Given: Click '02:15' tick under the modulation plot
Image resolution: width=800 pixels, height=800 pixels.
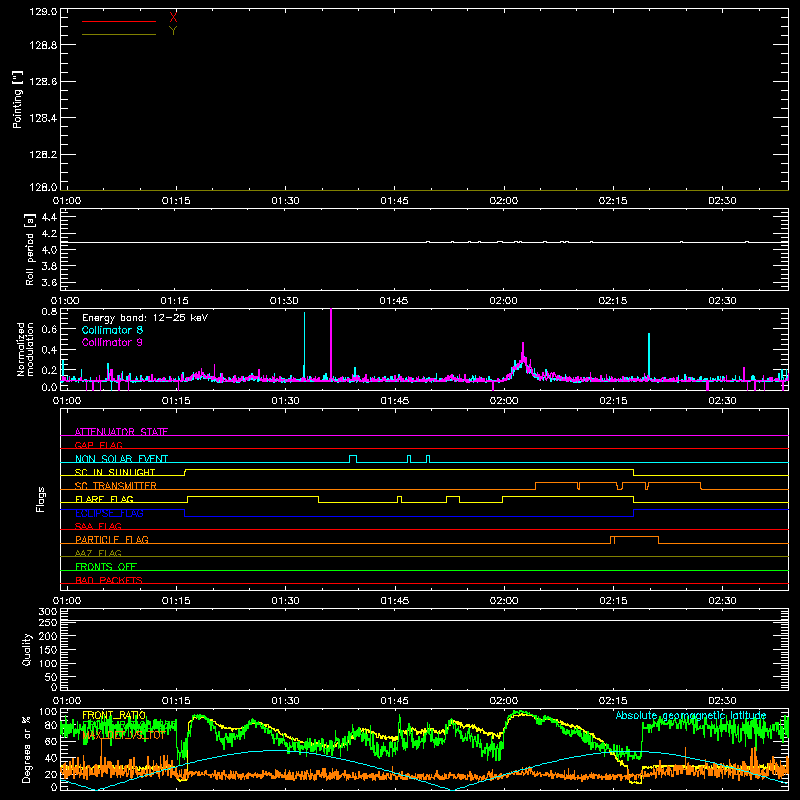Looking at the screenshot, I should (613, 401).
